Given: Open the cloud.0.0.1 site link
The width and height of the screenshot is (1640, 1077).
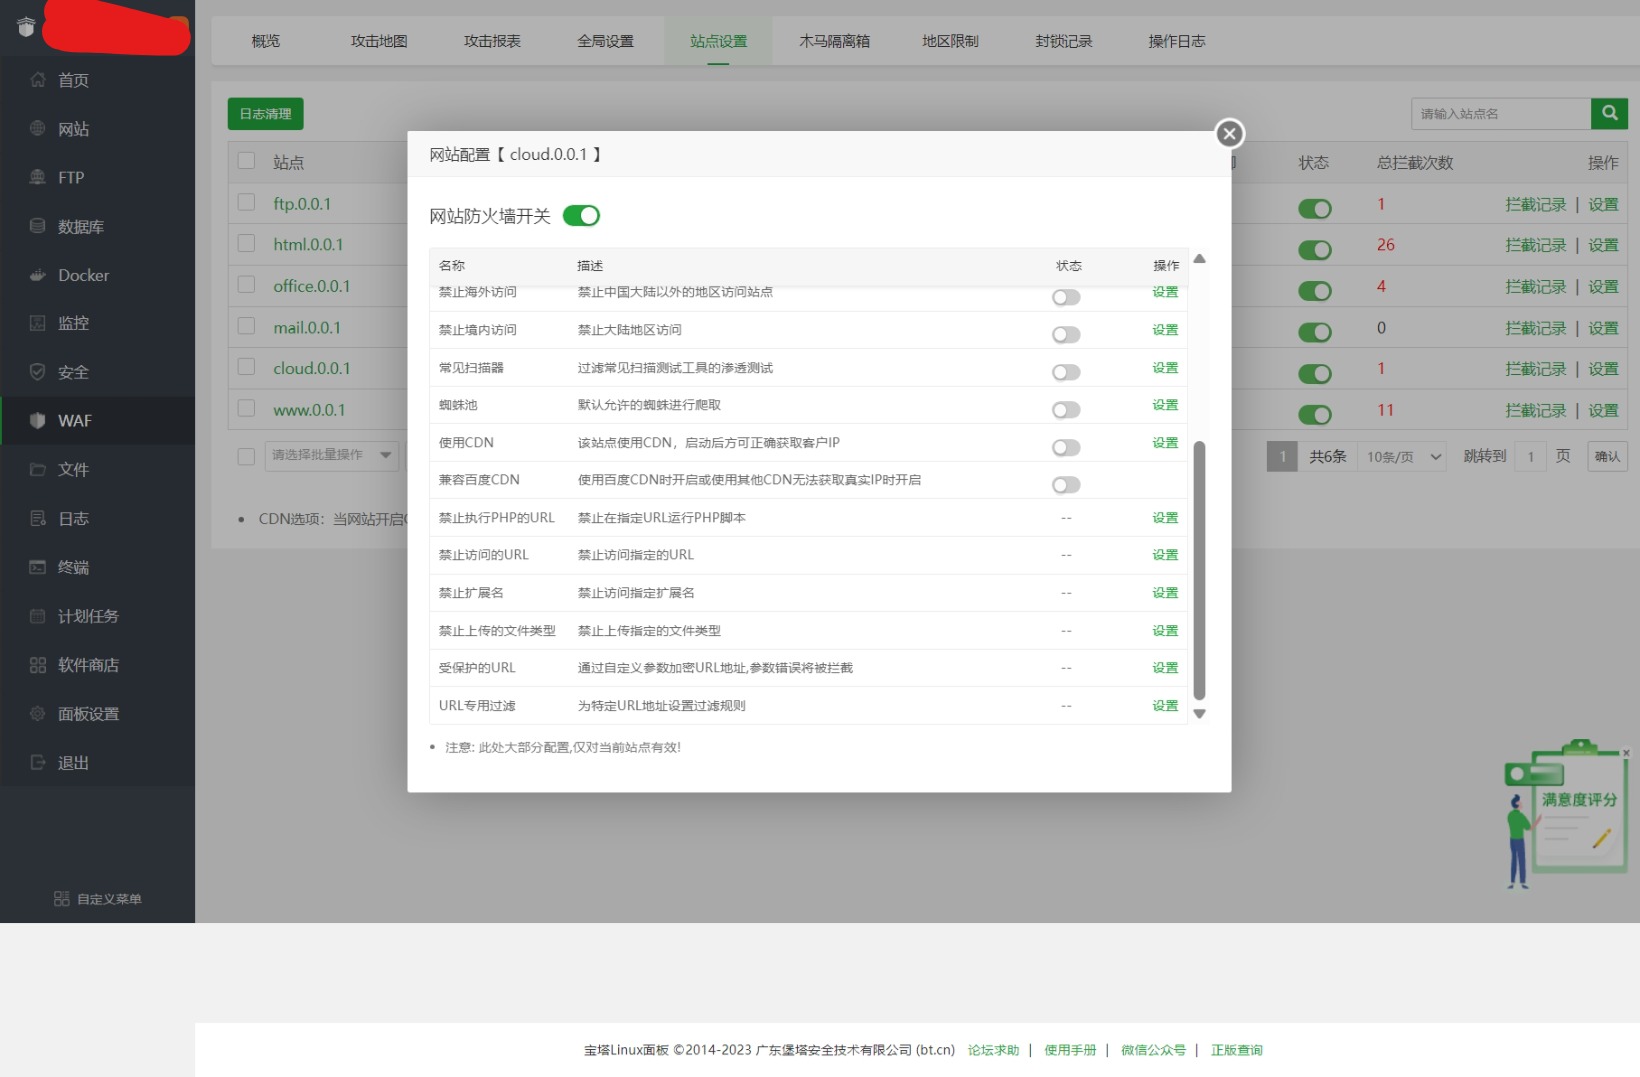Looking at the screenshot, I should point(312,368).
